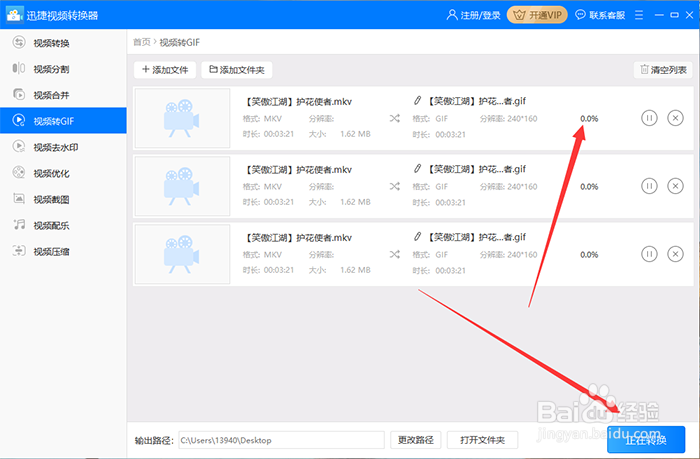Click 注册/登录 in the title bar

pyautogui.click(x=473, y=15)
